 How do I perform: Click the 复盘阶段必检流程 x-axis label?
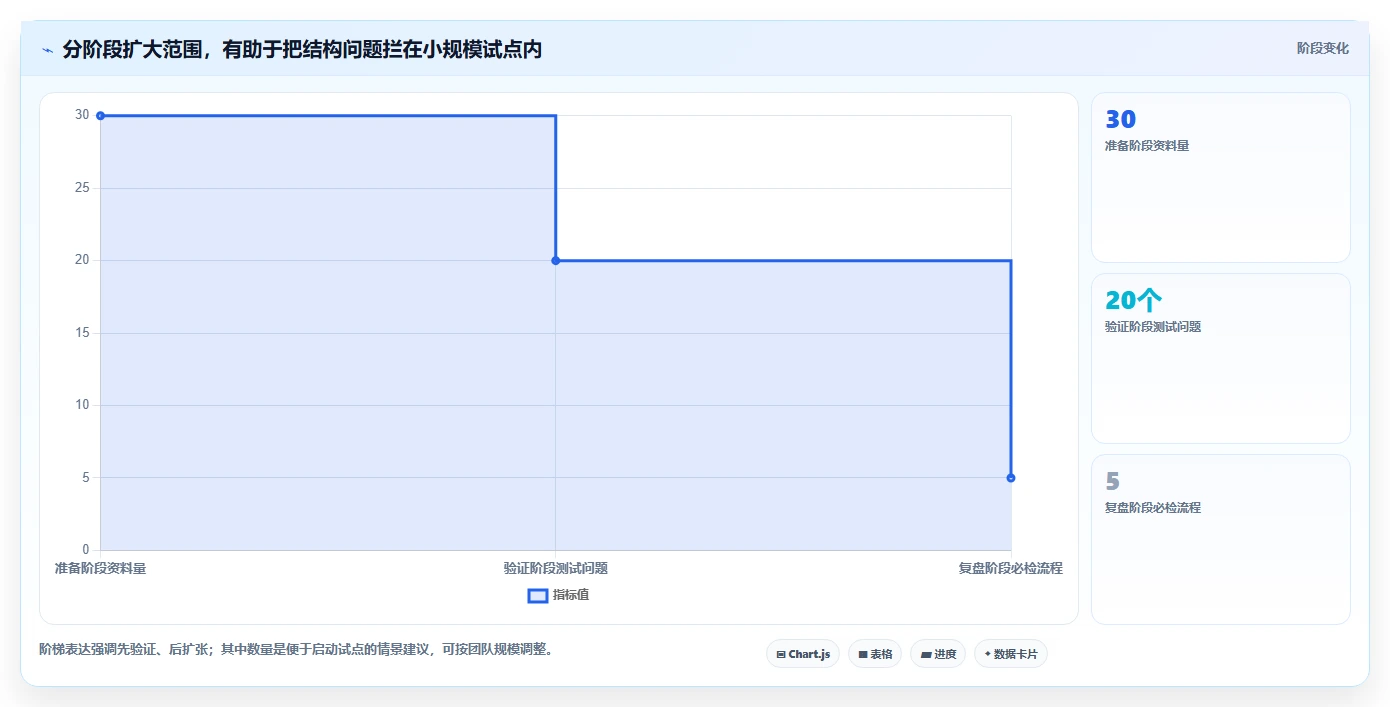[1010, 568]
